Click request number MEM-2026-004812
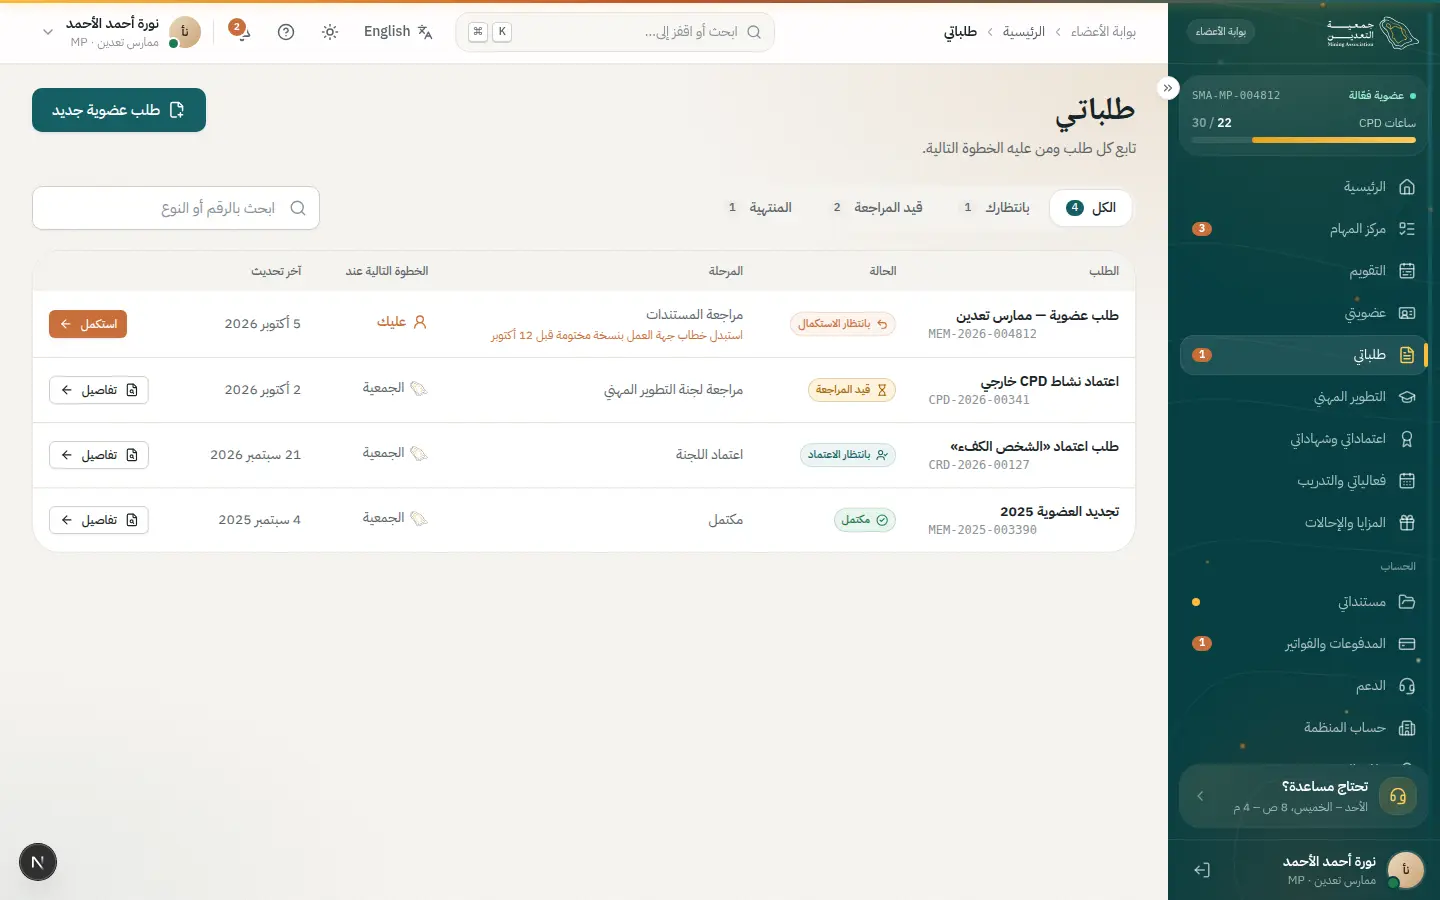1440x900 pixels. click(982, 334)
